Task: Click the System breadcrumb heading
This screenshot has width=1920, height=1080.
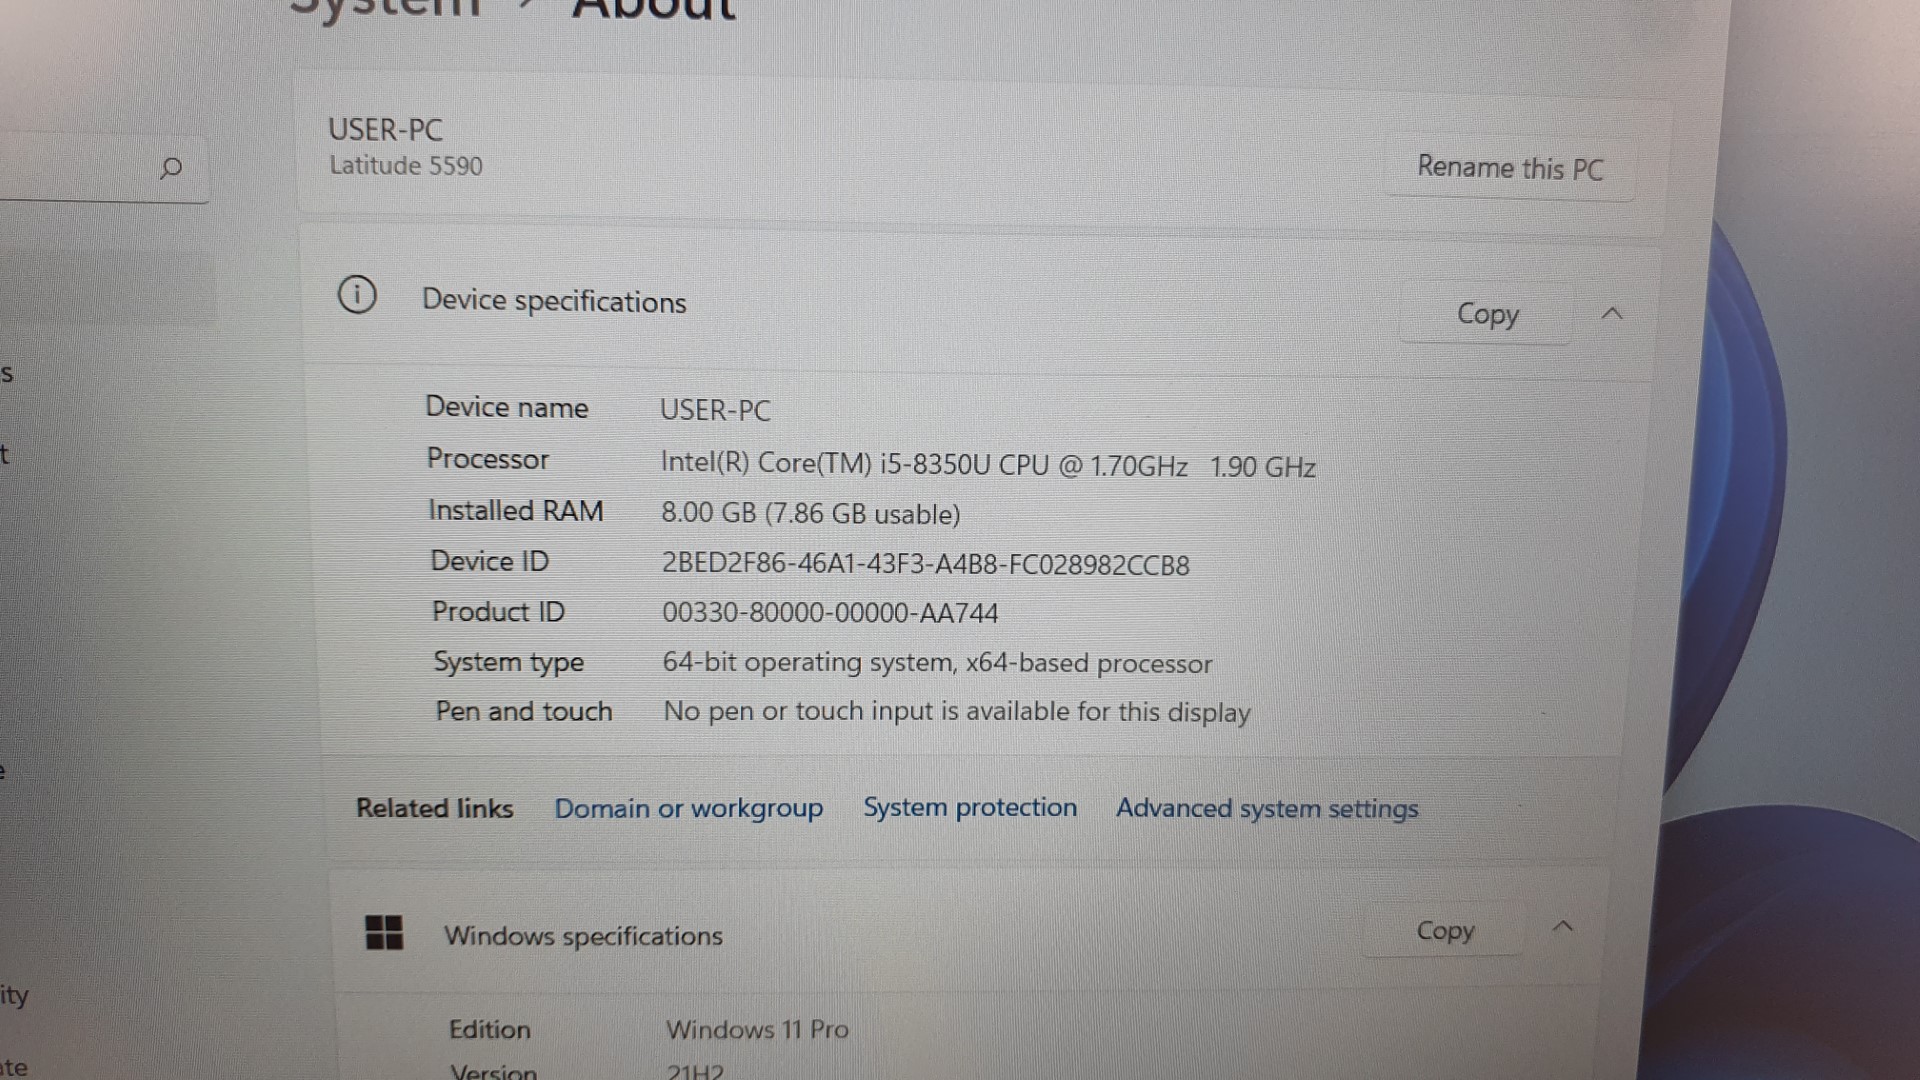Action: [386, 10]
